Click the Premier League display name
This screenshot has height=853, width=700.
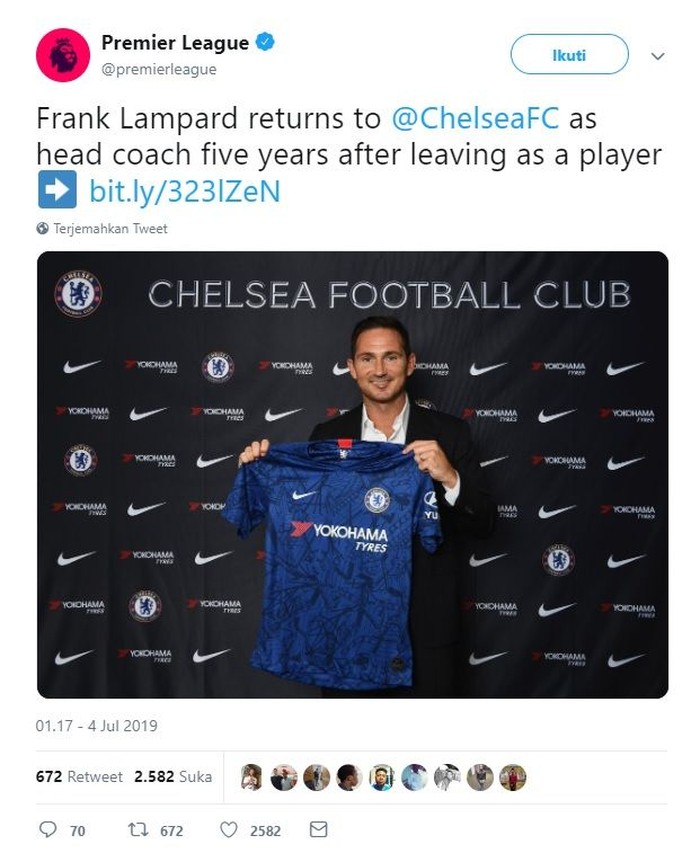(175, 42)
